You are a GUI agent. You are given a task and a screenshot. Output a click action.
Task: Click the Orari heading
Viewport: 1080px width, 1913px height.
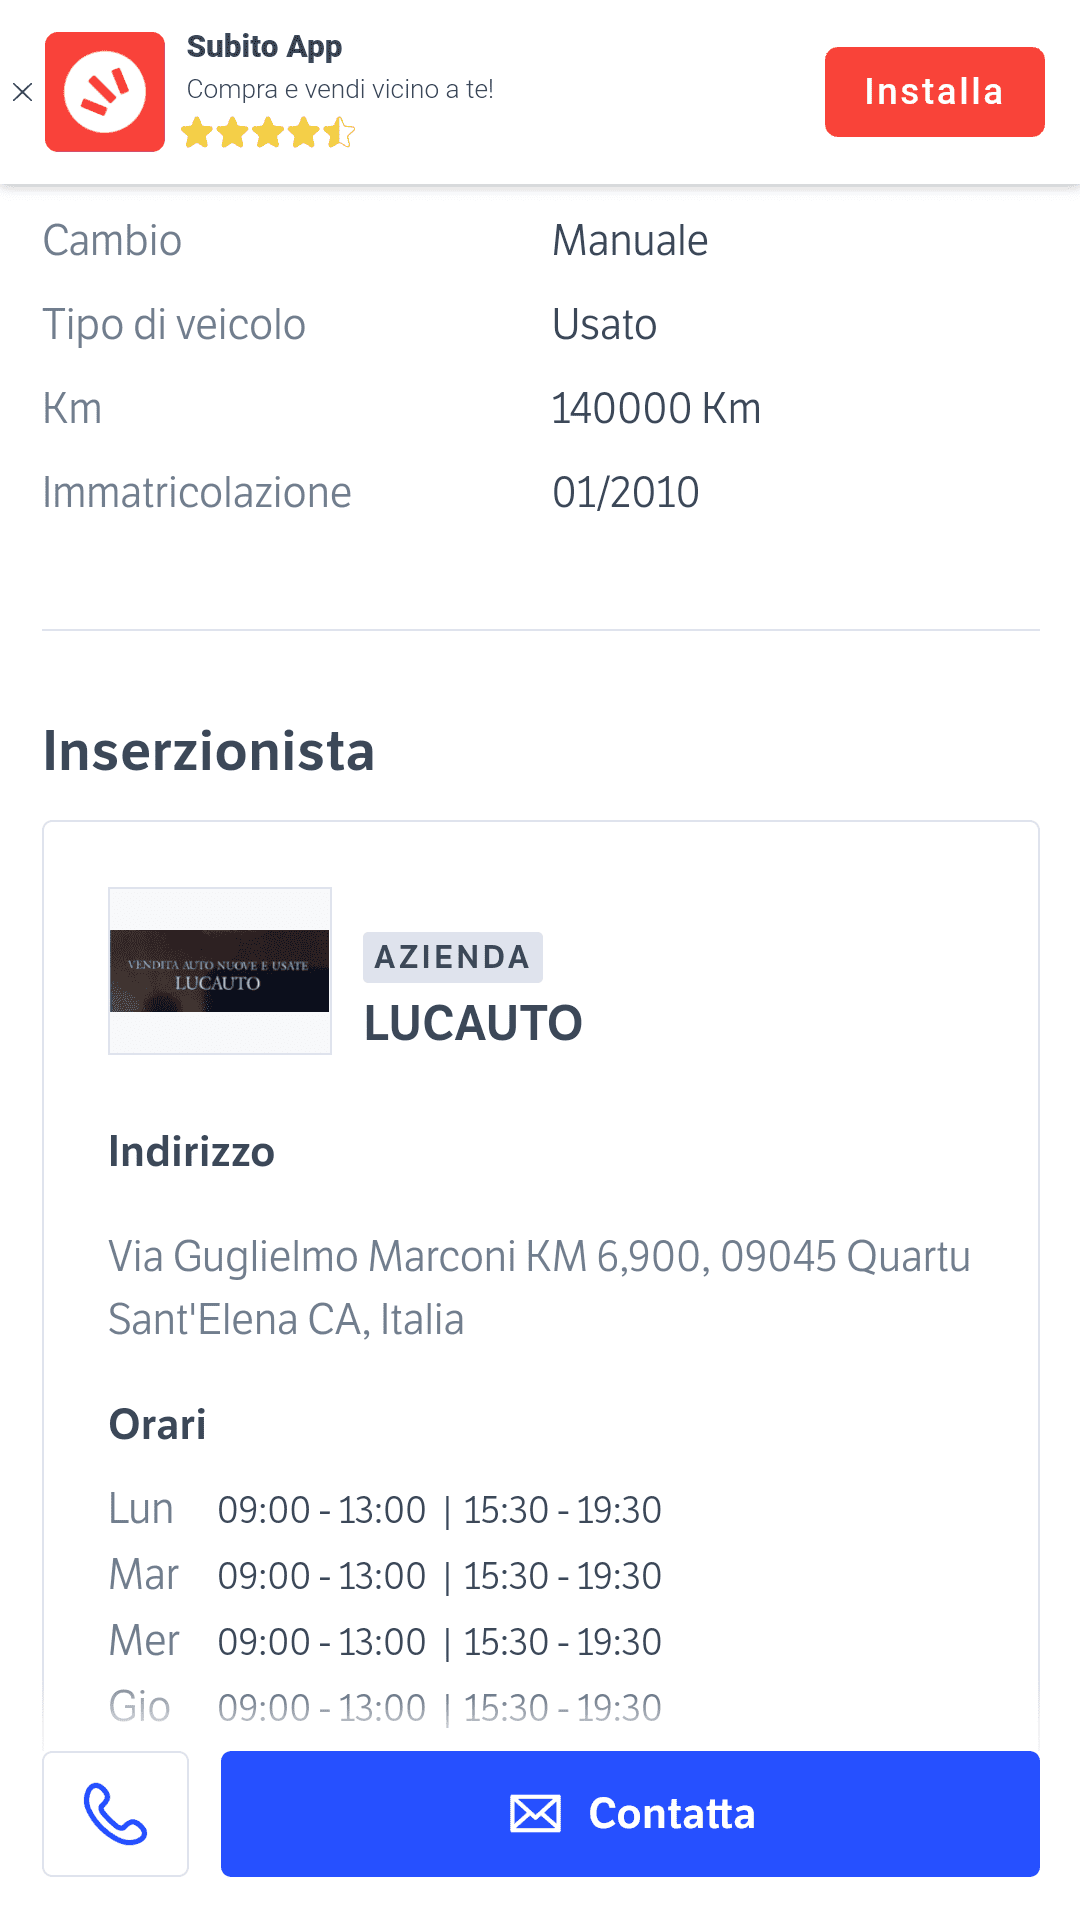click(157, 1424)
